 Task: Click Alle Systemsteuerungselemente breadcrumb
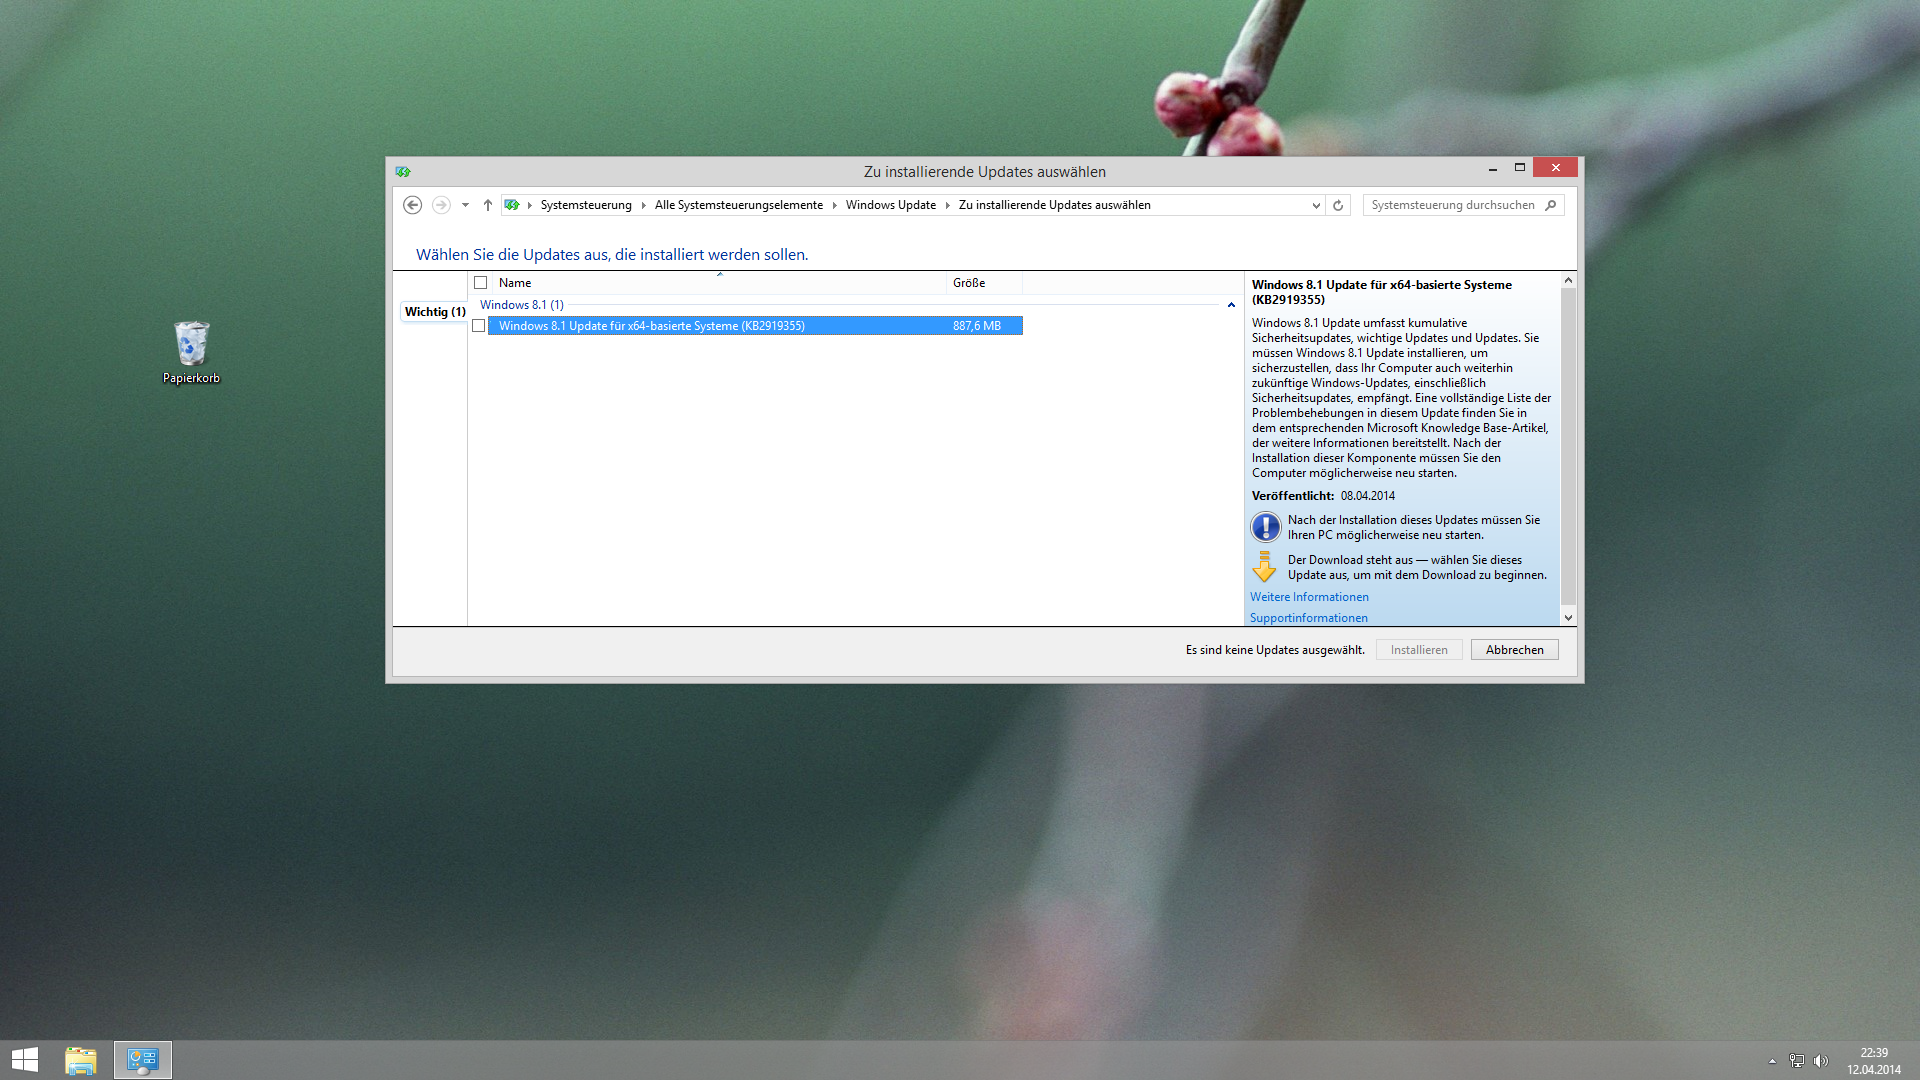[x=739, y=205]
